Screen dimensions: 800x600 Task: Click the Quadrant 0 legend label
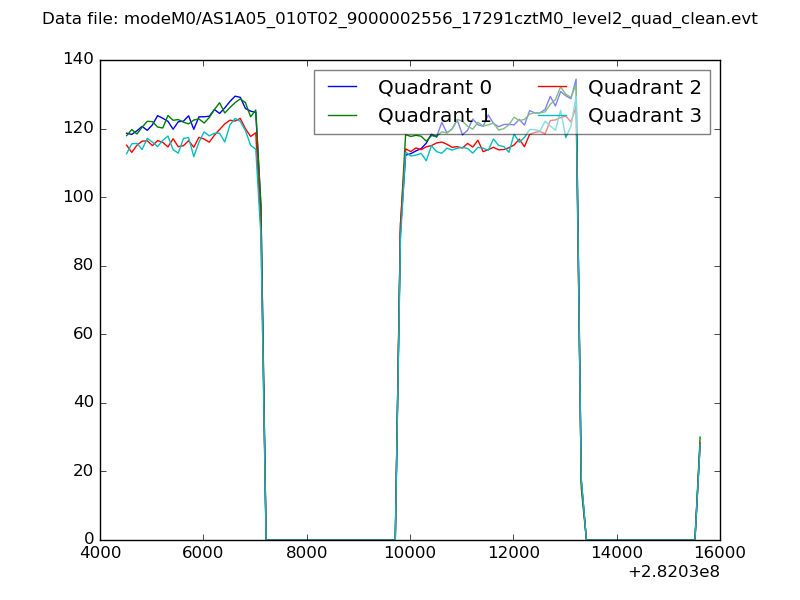coord(434,87)
